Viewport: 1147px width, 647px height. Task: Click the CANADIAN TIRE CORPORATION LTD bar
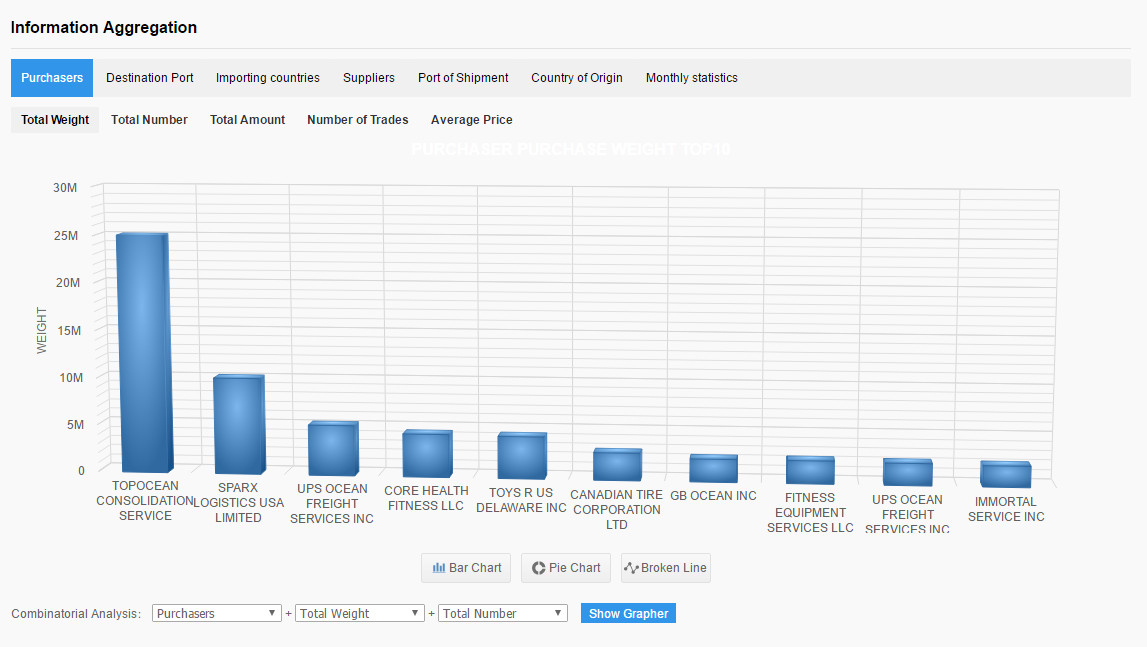(617, 465)
